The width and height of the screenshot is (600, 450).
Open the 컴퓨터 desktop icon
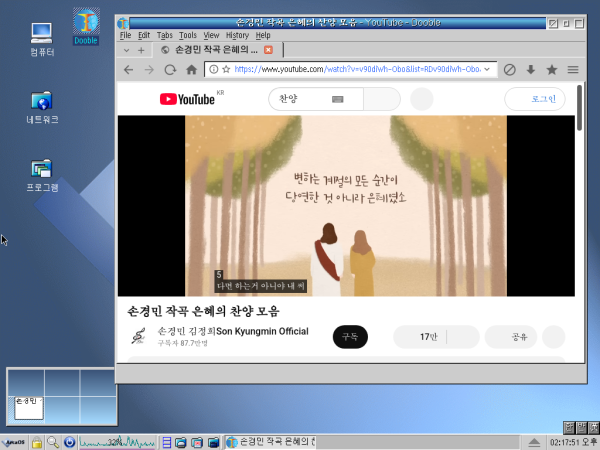click(42, 39)
